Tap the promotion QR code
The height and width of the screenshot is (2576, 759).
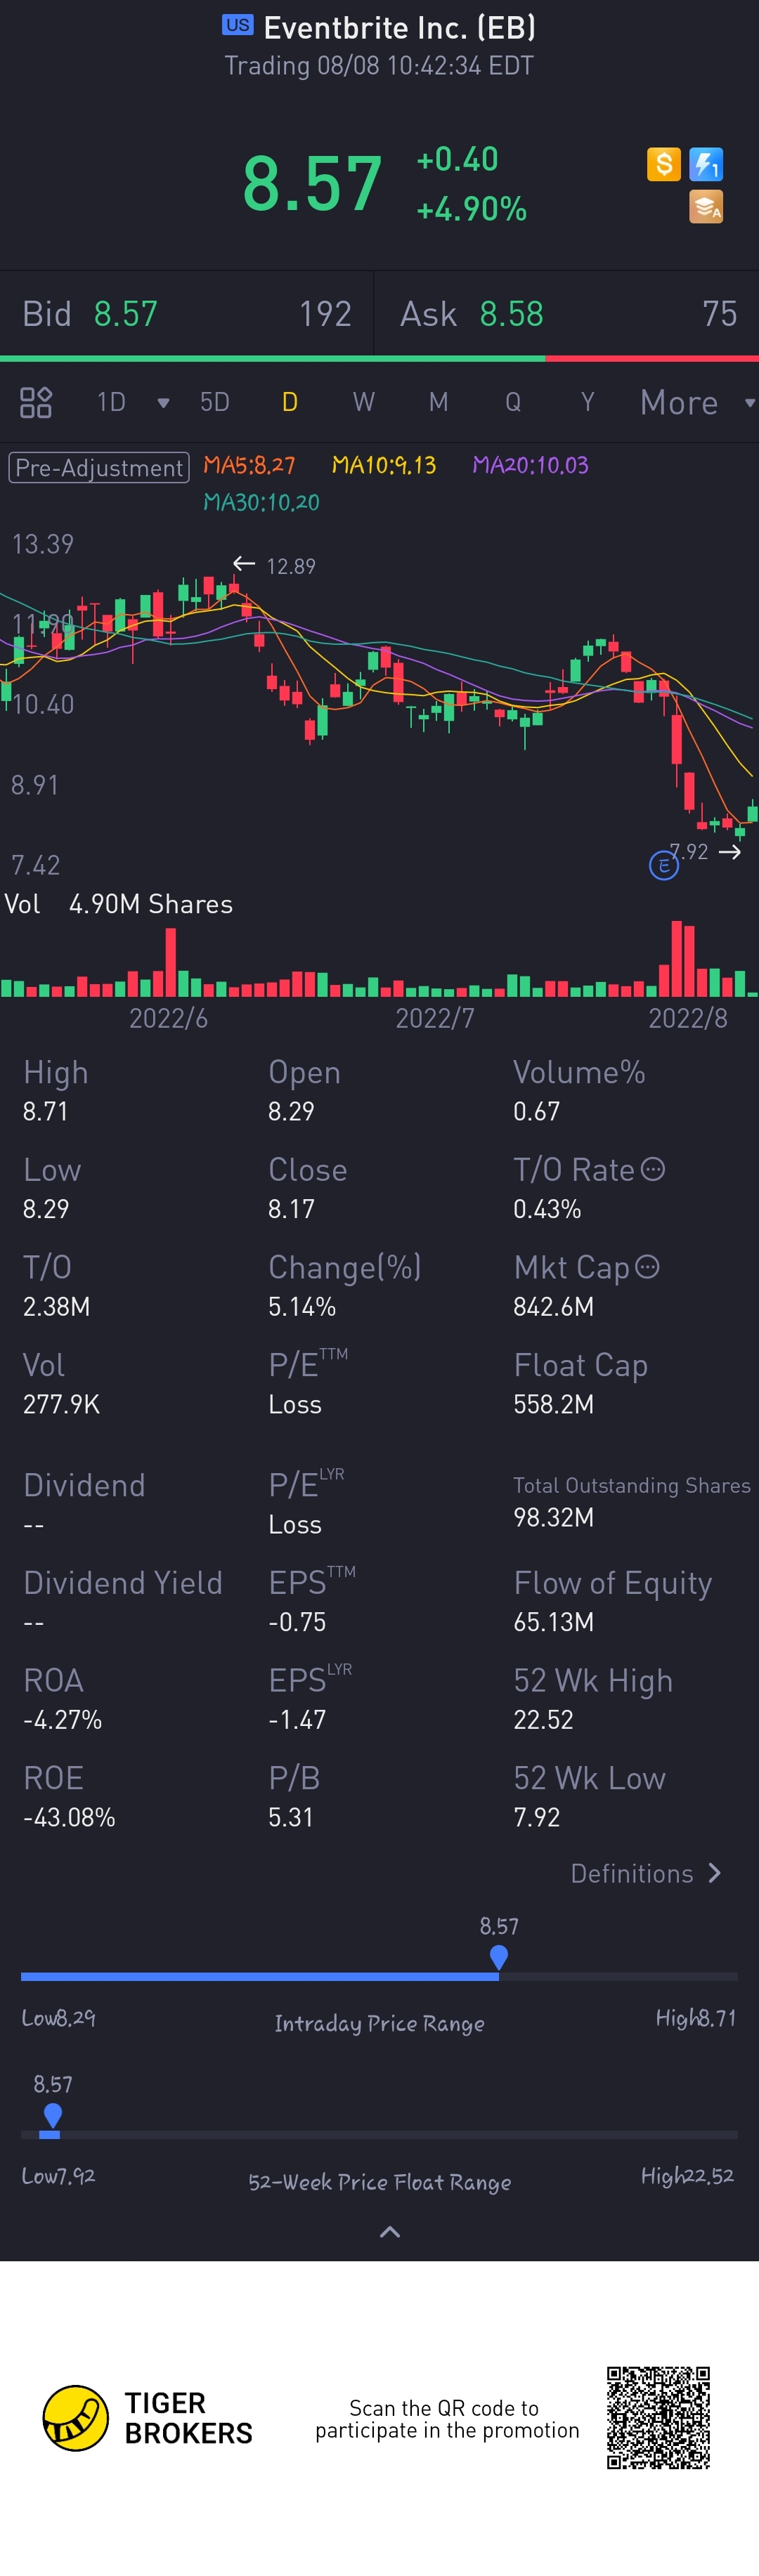point(658,2418)
